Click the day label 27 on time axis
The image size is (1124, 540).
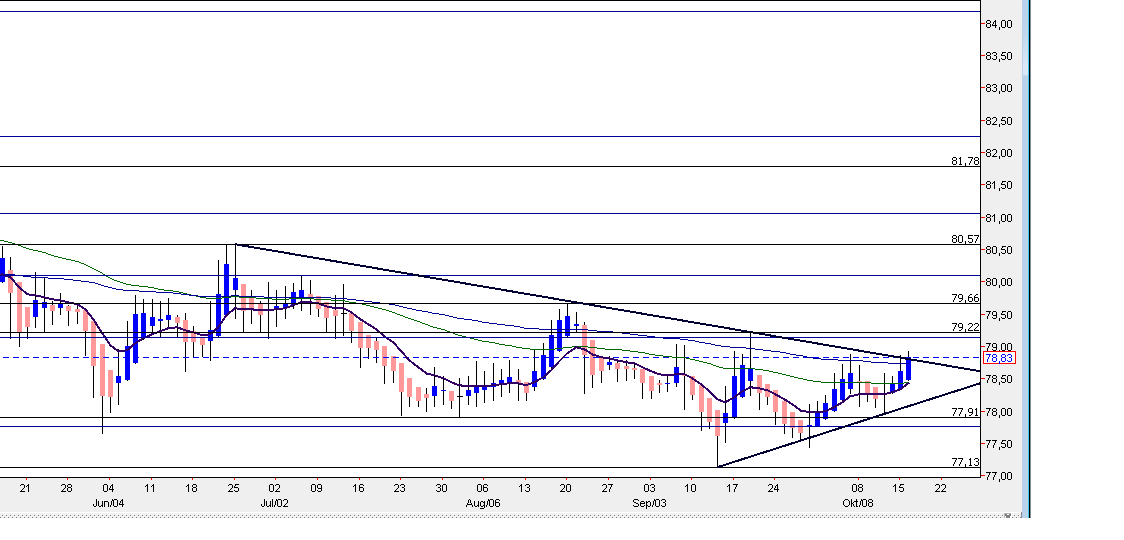[x=607, y=488]
